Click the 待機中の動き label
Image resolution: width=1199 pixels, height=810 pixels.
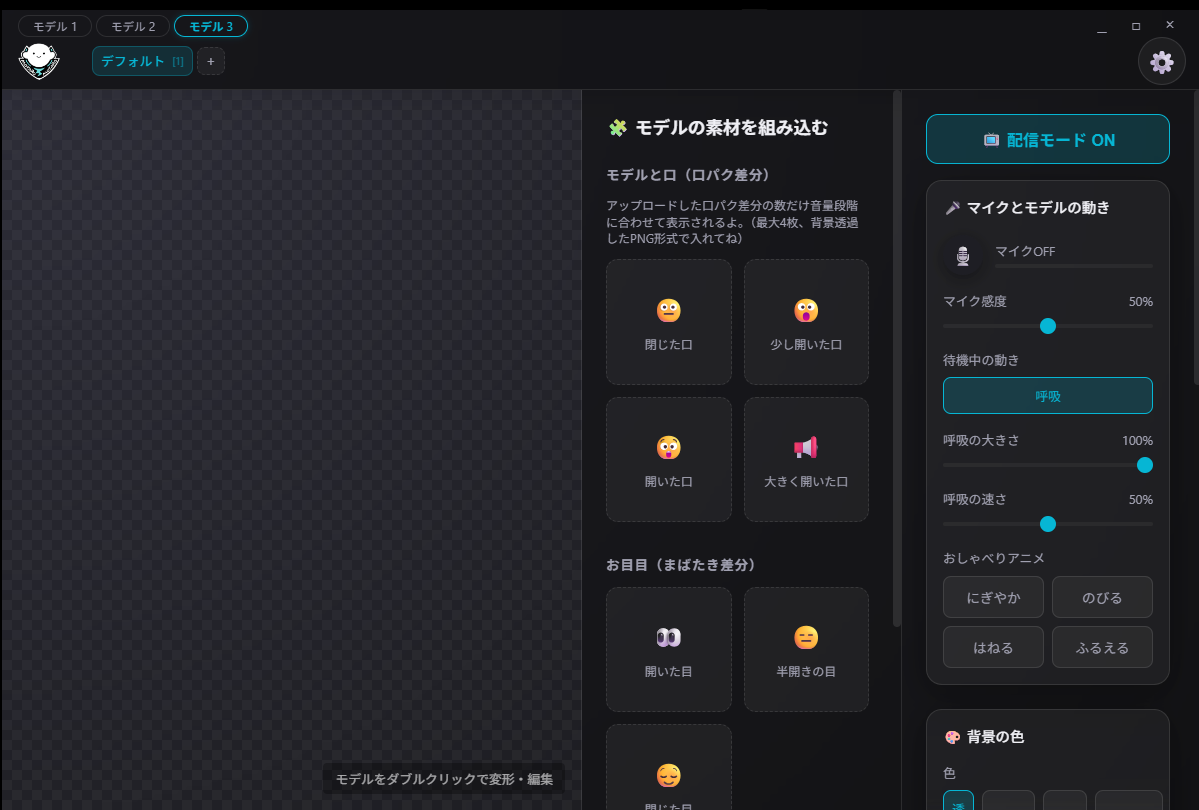pos(981,360)
